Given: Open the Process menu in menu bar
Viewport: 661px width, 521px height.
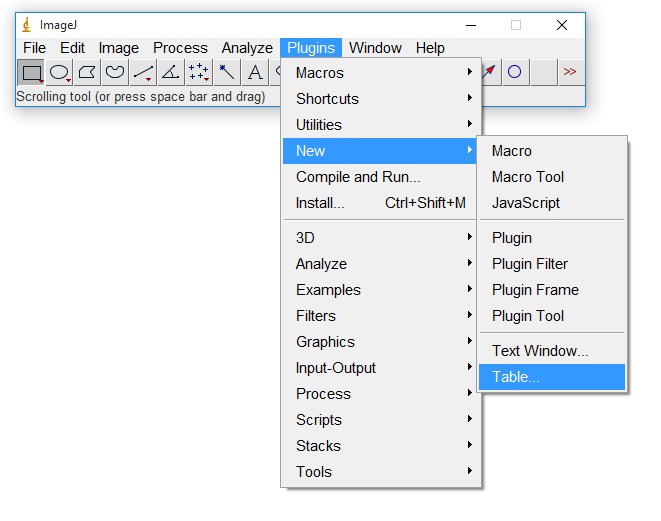Looking at the screenshot, I should point(180,48).
